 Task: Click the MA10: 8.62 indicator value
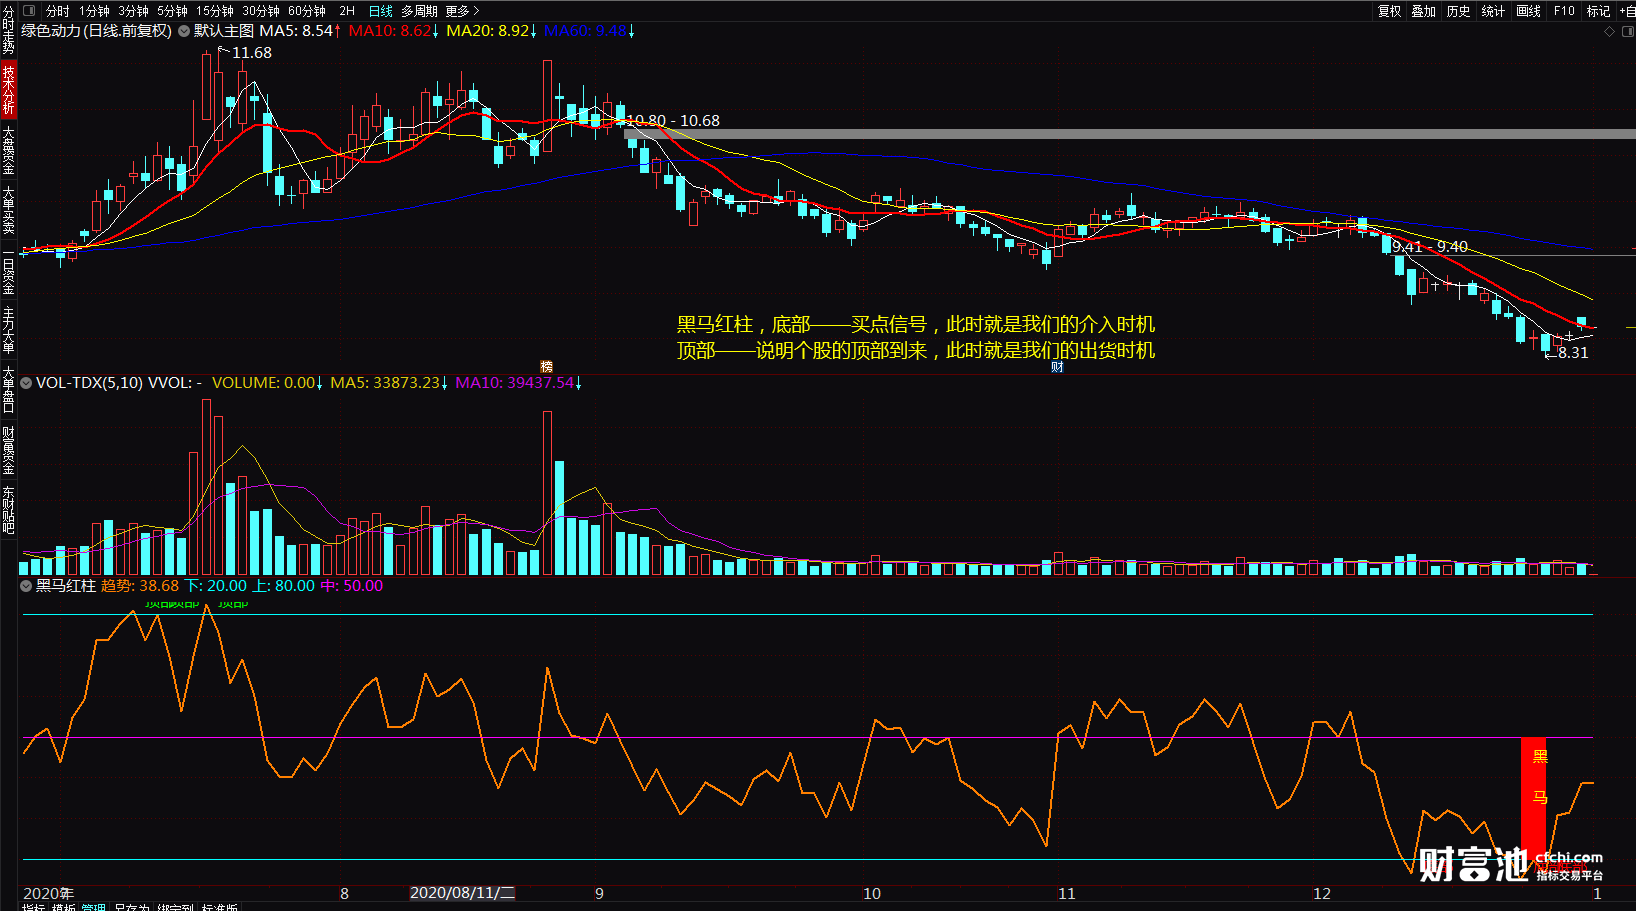pyautogui.click(x=394, y=31)
